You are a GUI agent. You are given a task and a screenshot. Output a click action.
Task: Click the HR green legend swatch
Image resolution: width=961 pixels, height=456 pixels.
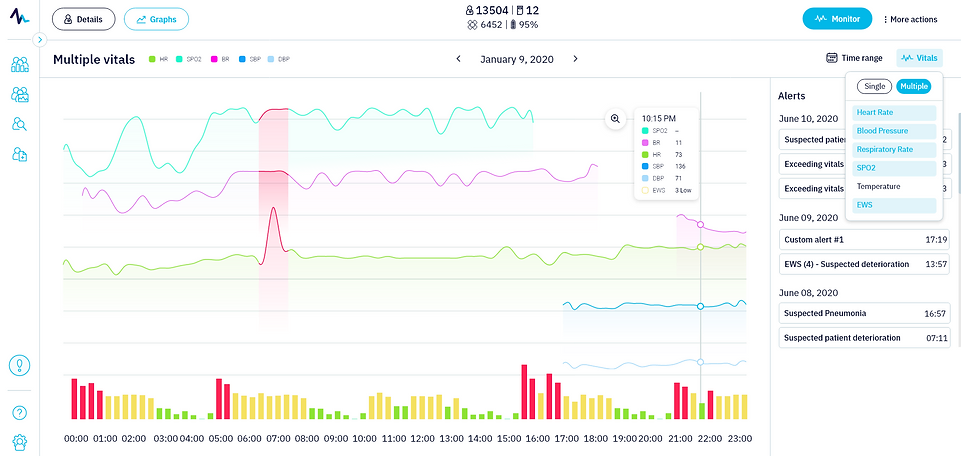coord(152,59)
